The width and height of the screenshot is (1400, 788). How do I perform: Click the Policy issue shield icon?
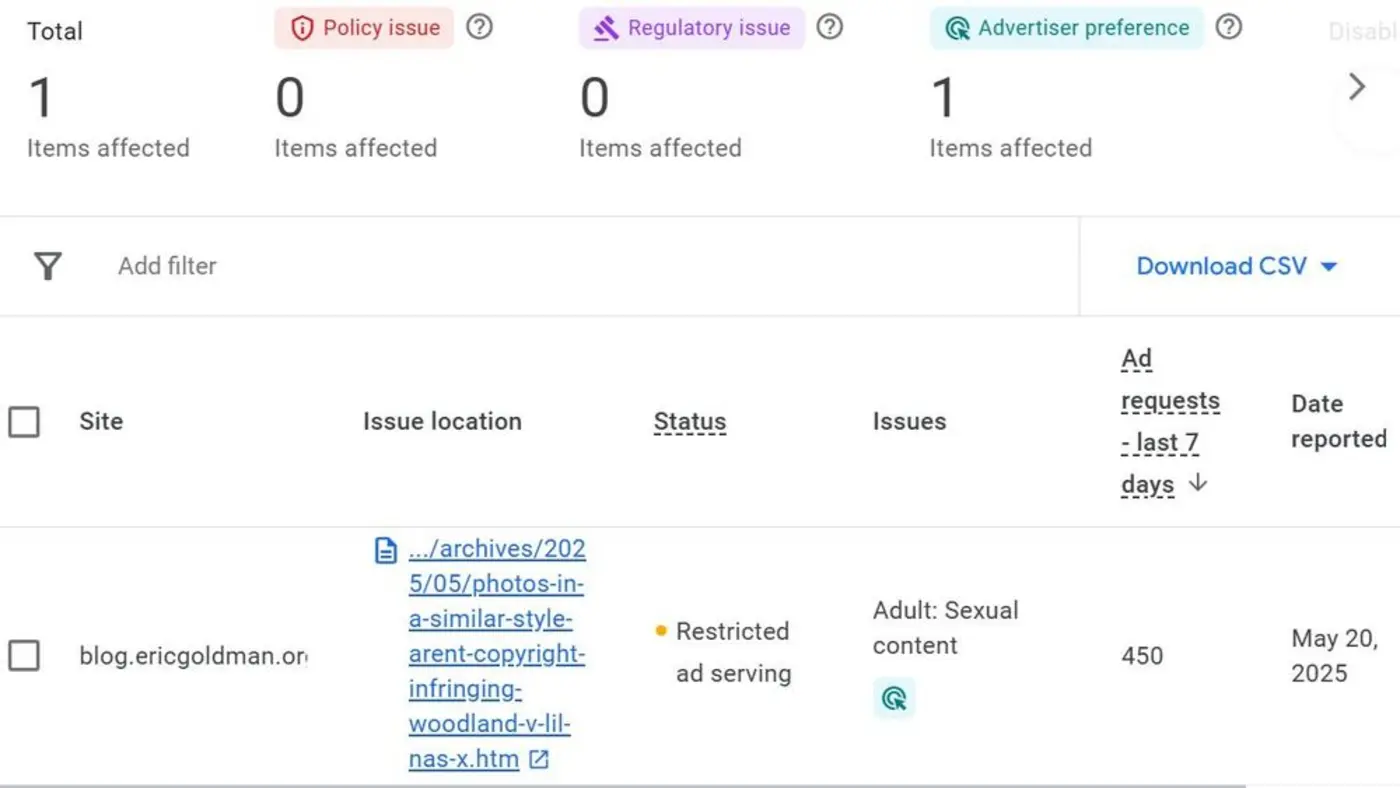(301, 28)
